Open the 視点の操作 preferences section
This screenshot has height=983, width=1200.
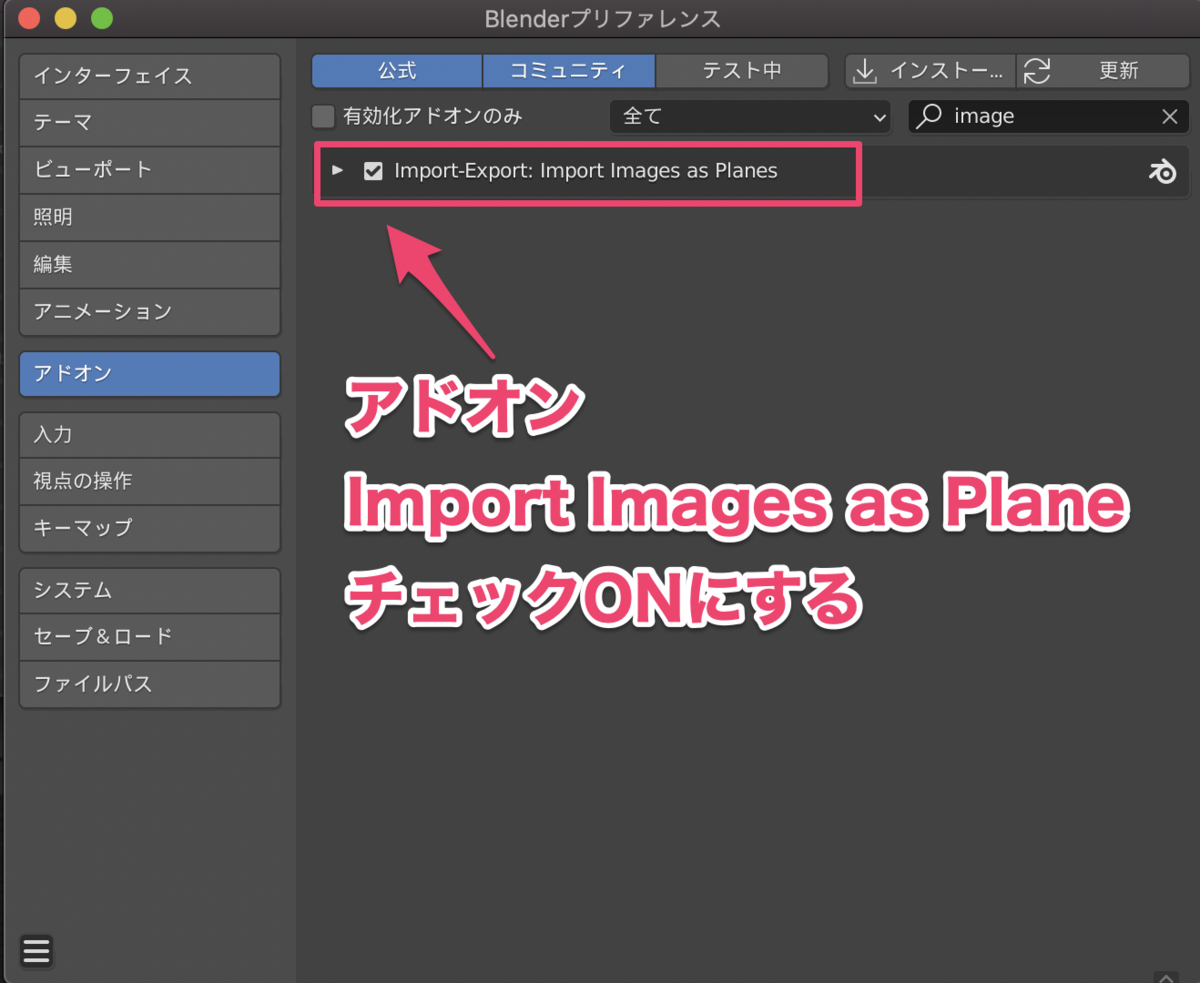coord(149,481)
